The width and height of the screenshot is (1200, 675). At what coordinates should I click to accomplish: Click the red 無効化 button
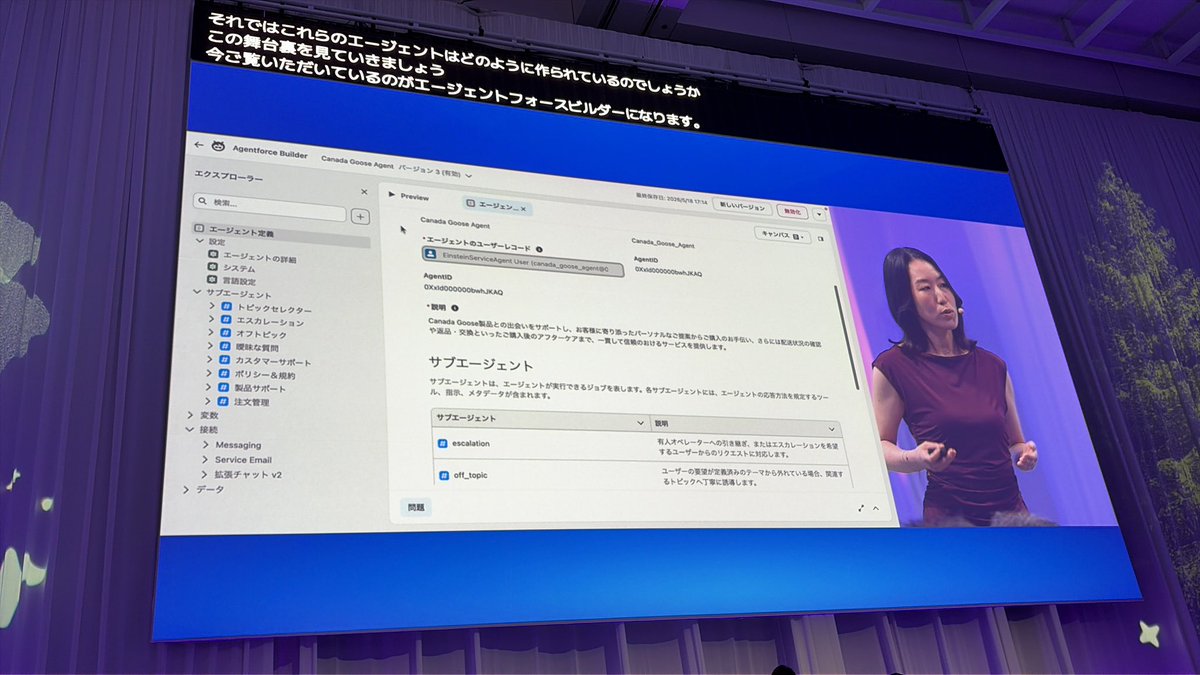point(793,211)
